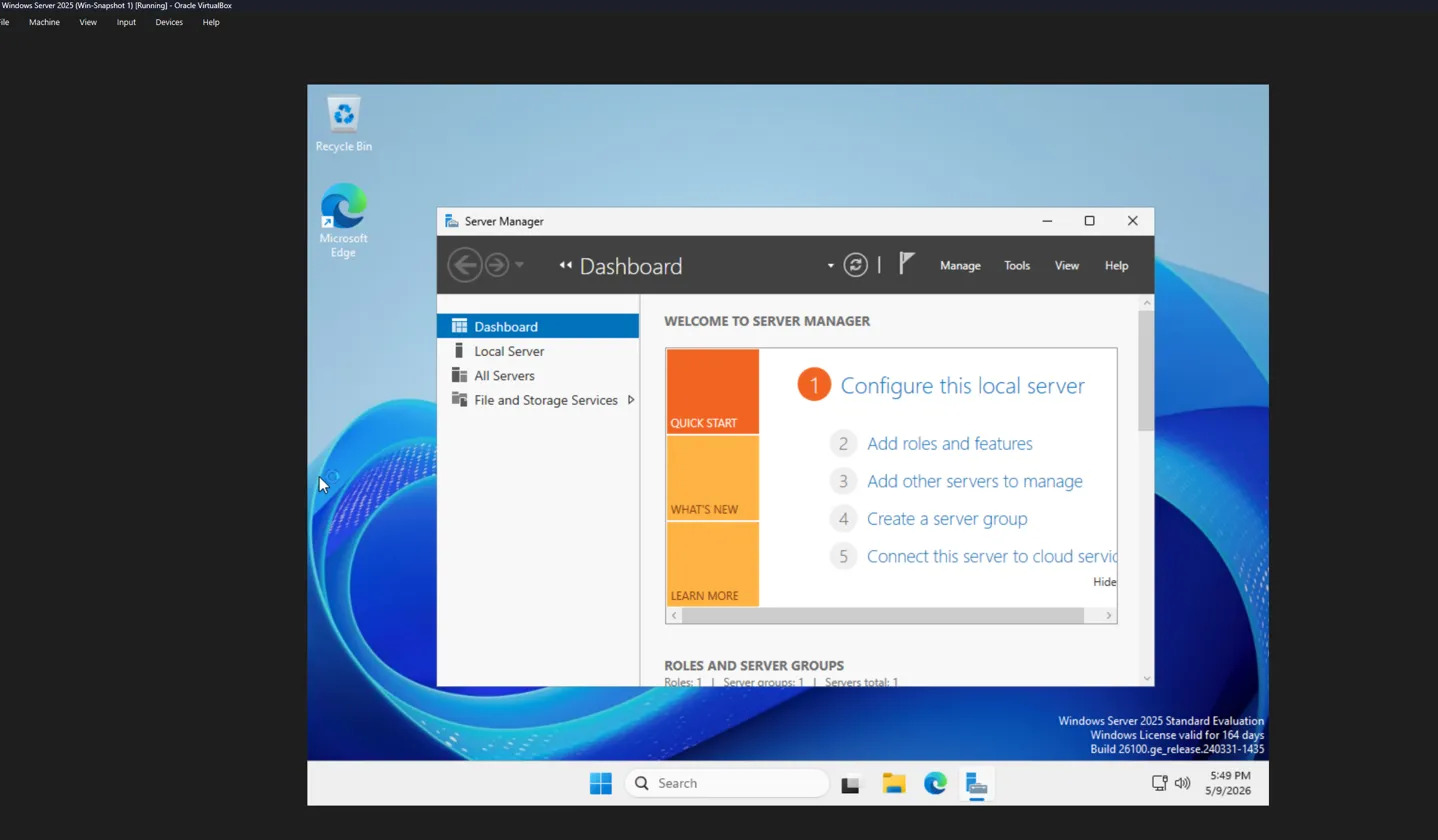The image size is (1438, 840).
Task: Open the Recycle Bin desktop icon
Action: pyautogui.click(x=343, y=123)
